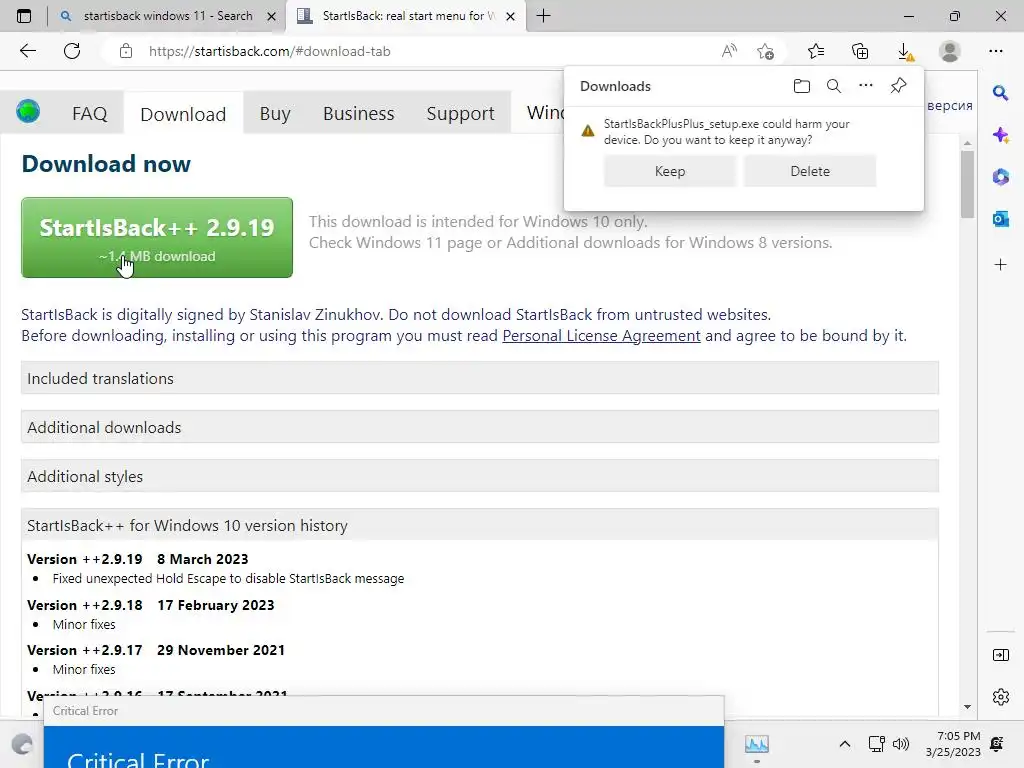Open the browser profile avatar
This screenshot has height=768, width=1024.
(950, 51)
